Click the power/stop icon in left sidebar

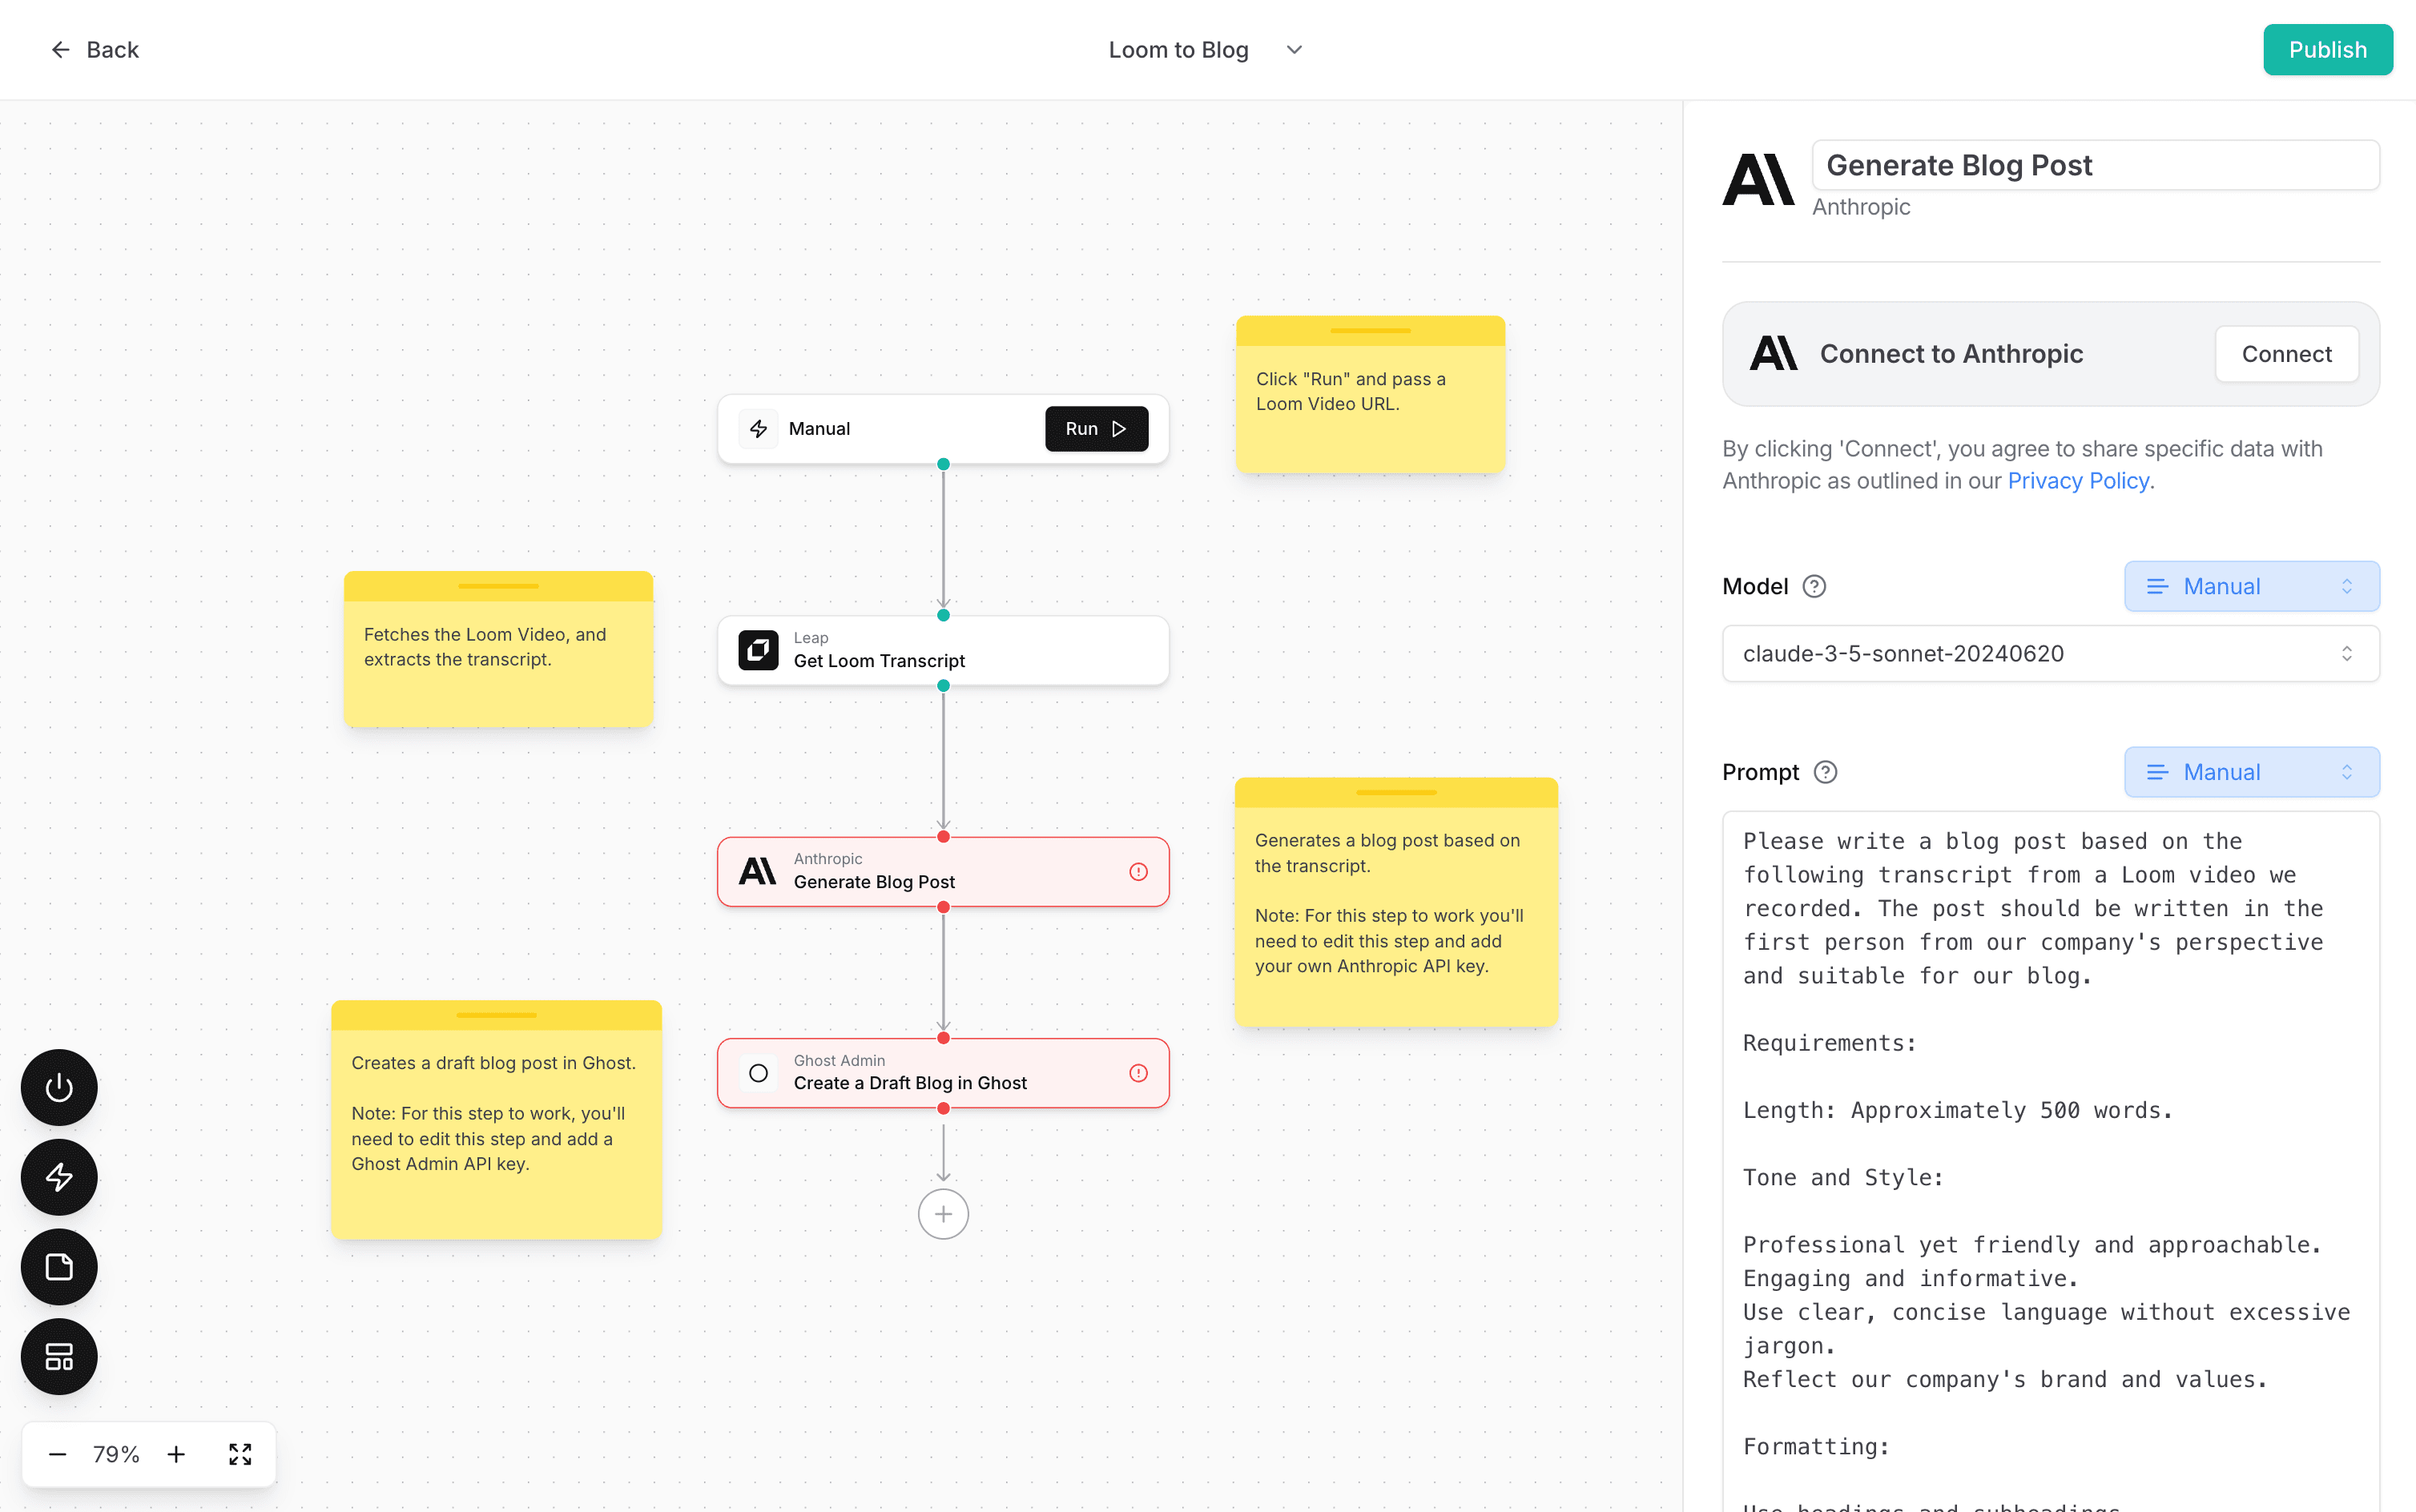59,1087
